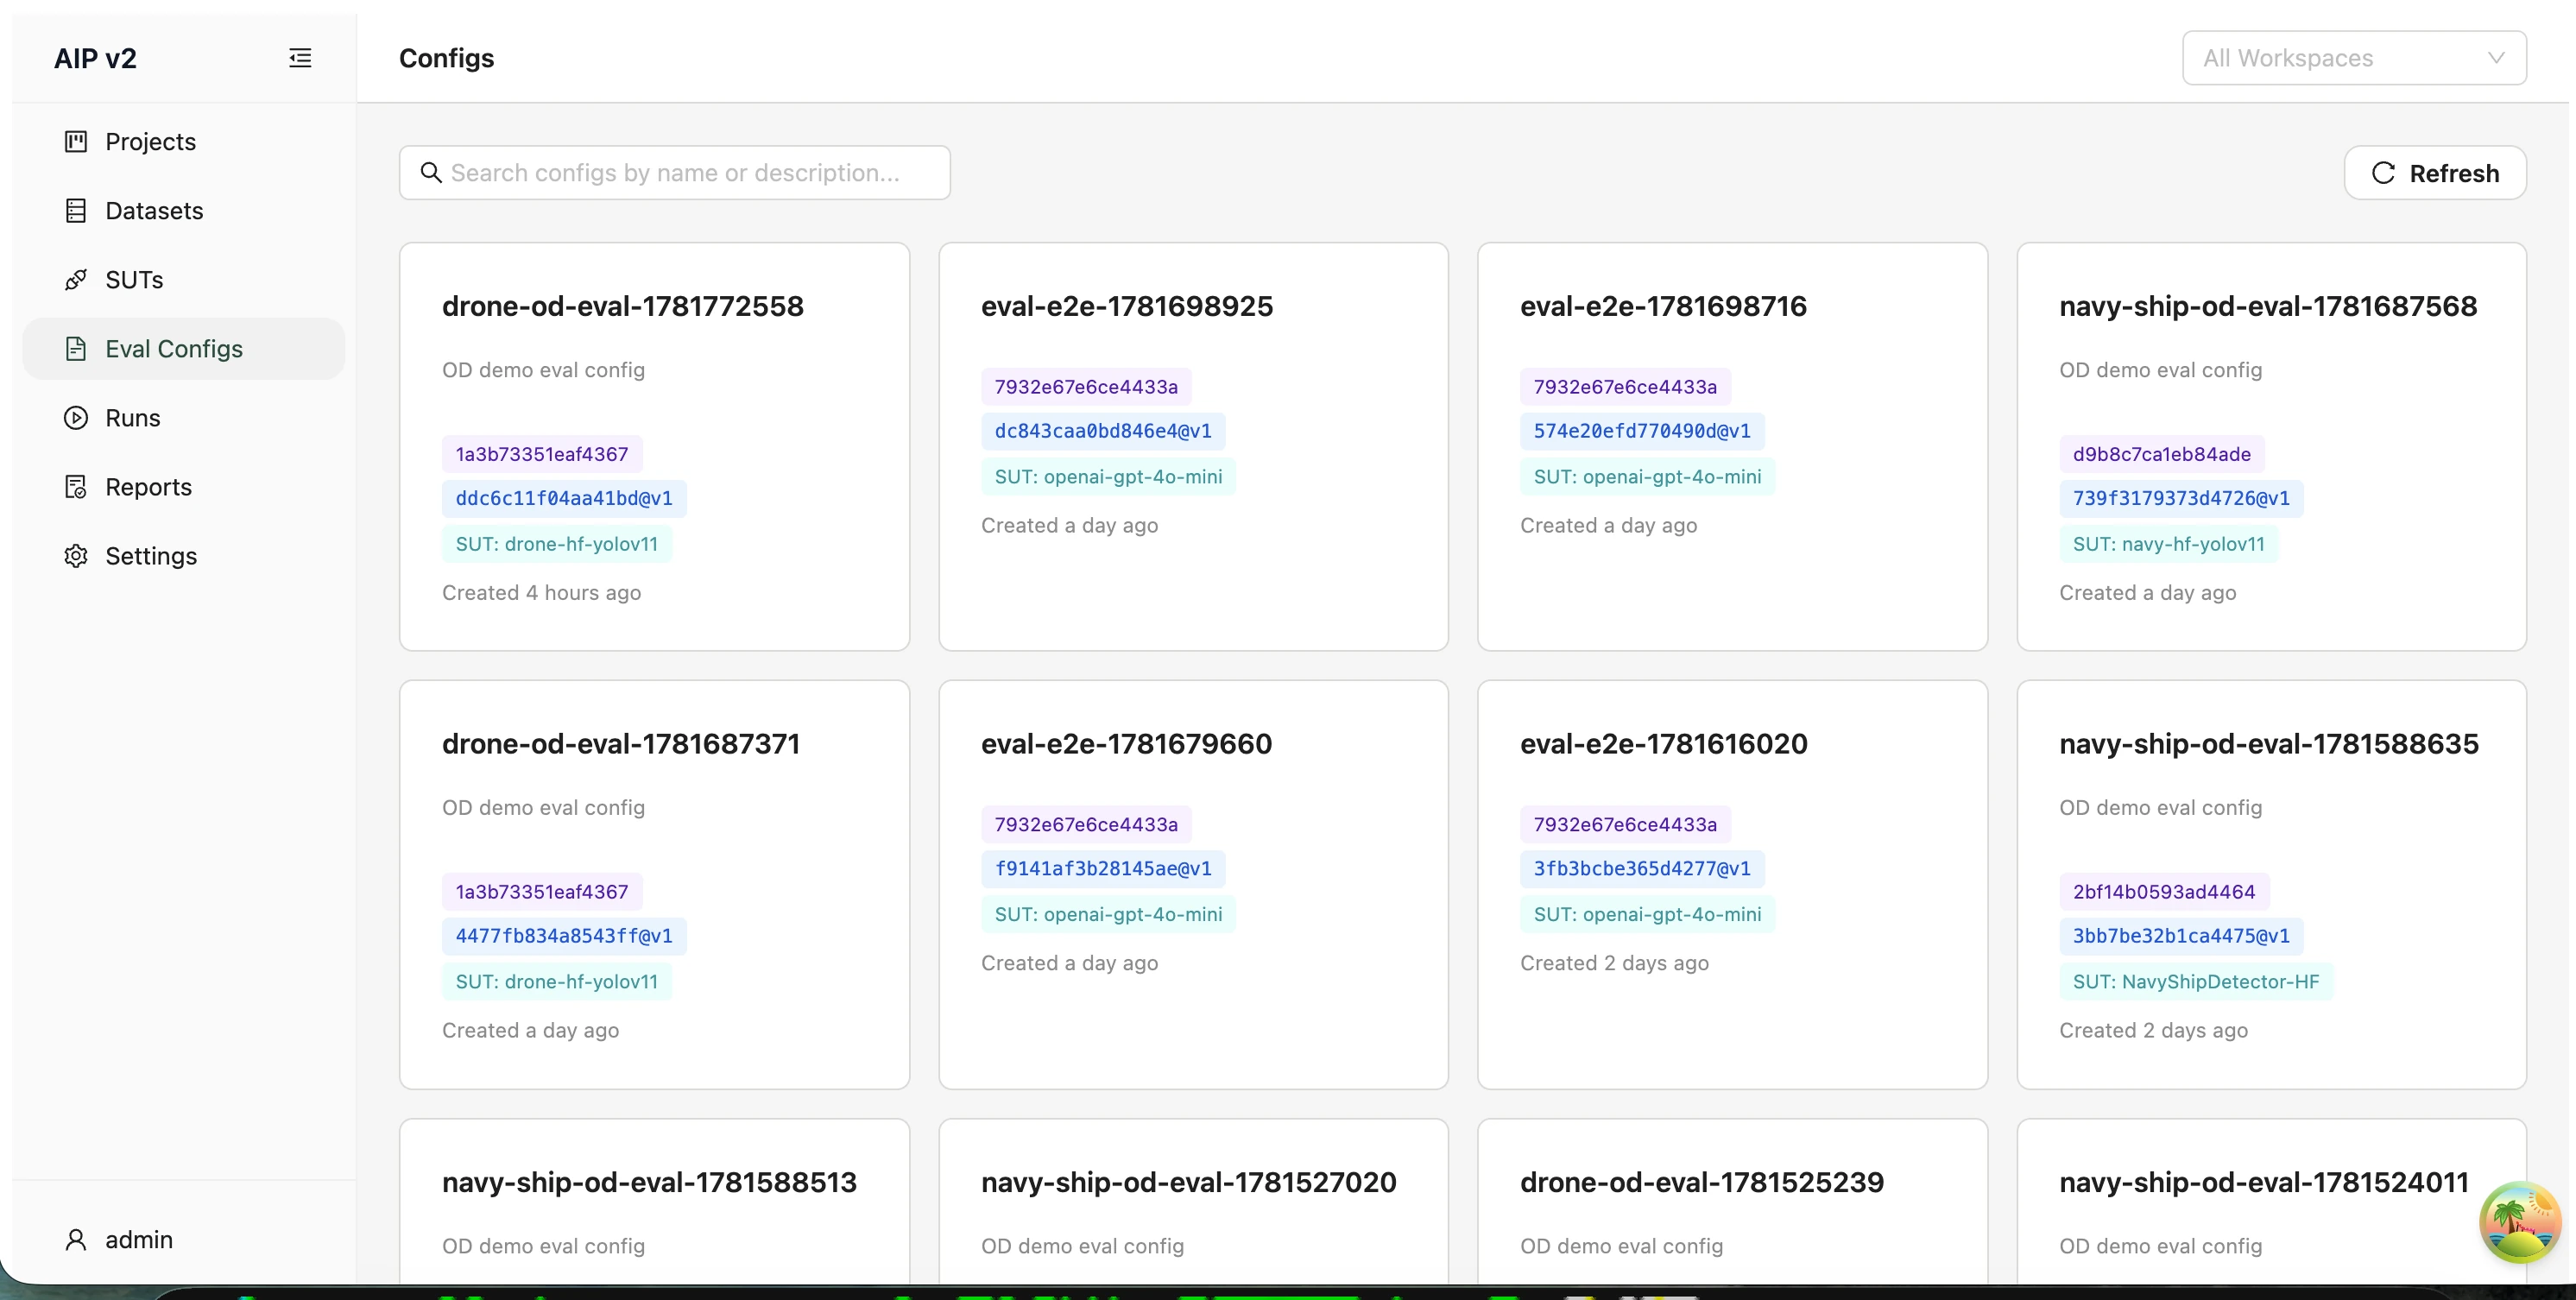The height and width of the screenshot is (1300, 2576).
Task: Click the admin user avatar icon
Action: pos(76,1239)
